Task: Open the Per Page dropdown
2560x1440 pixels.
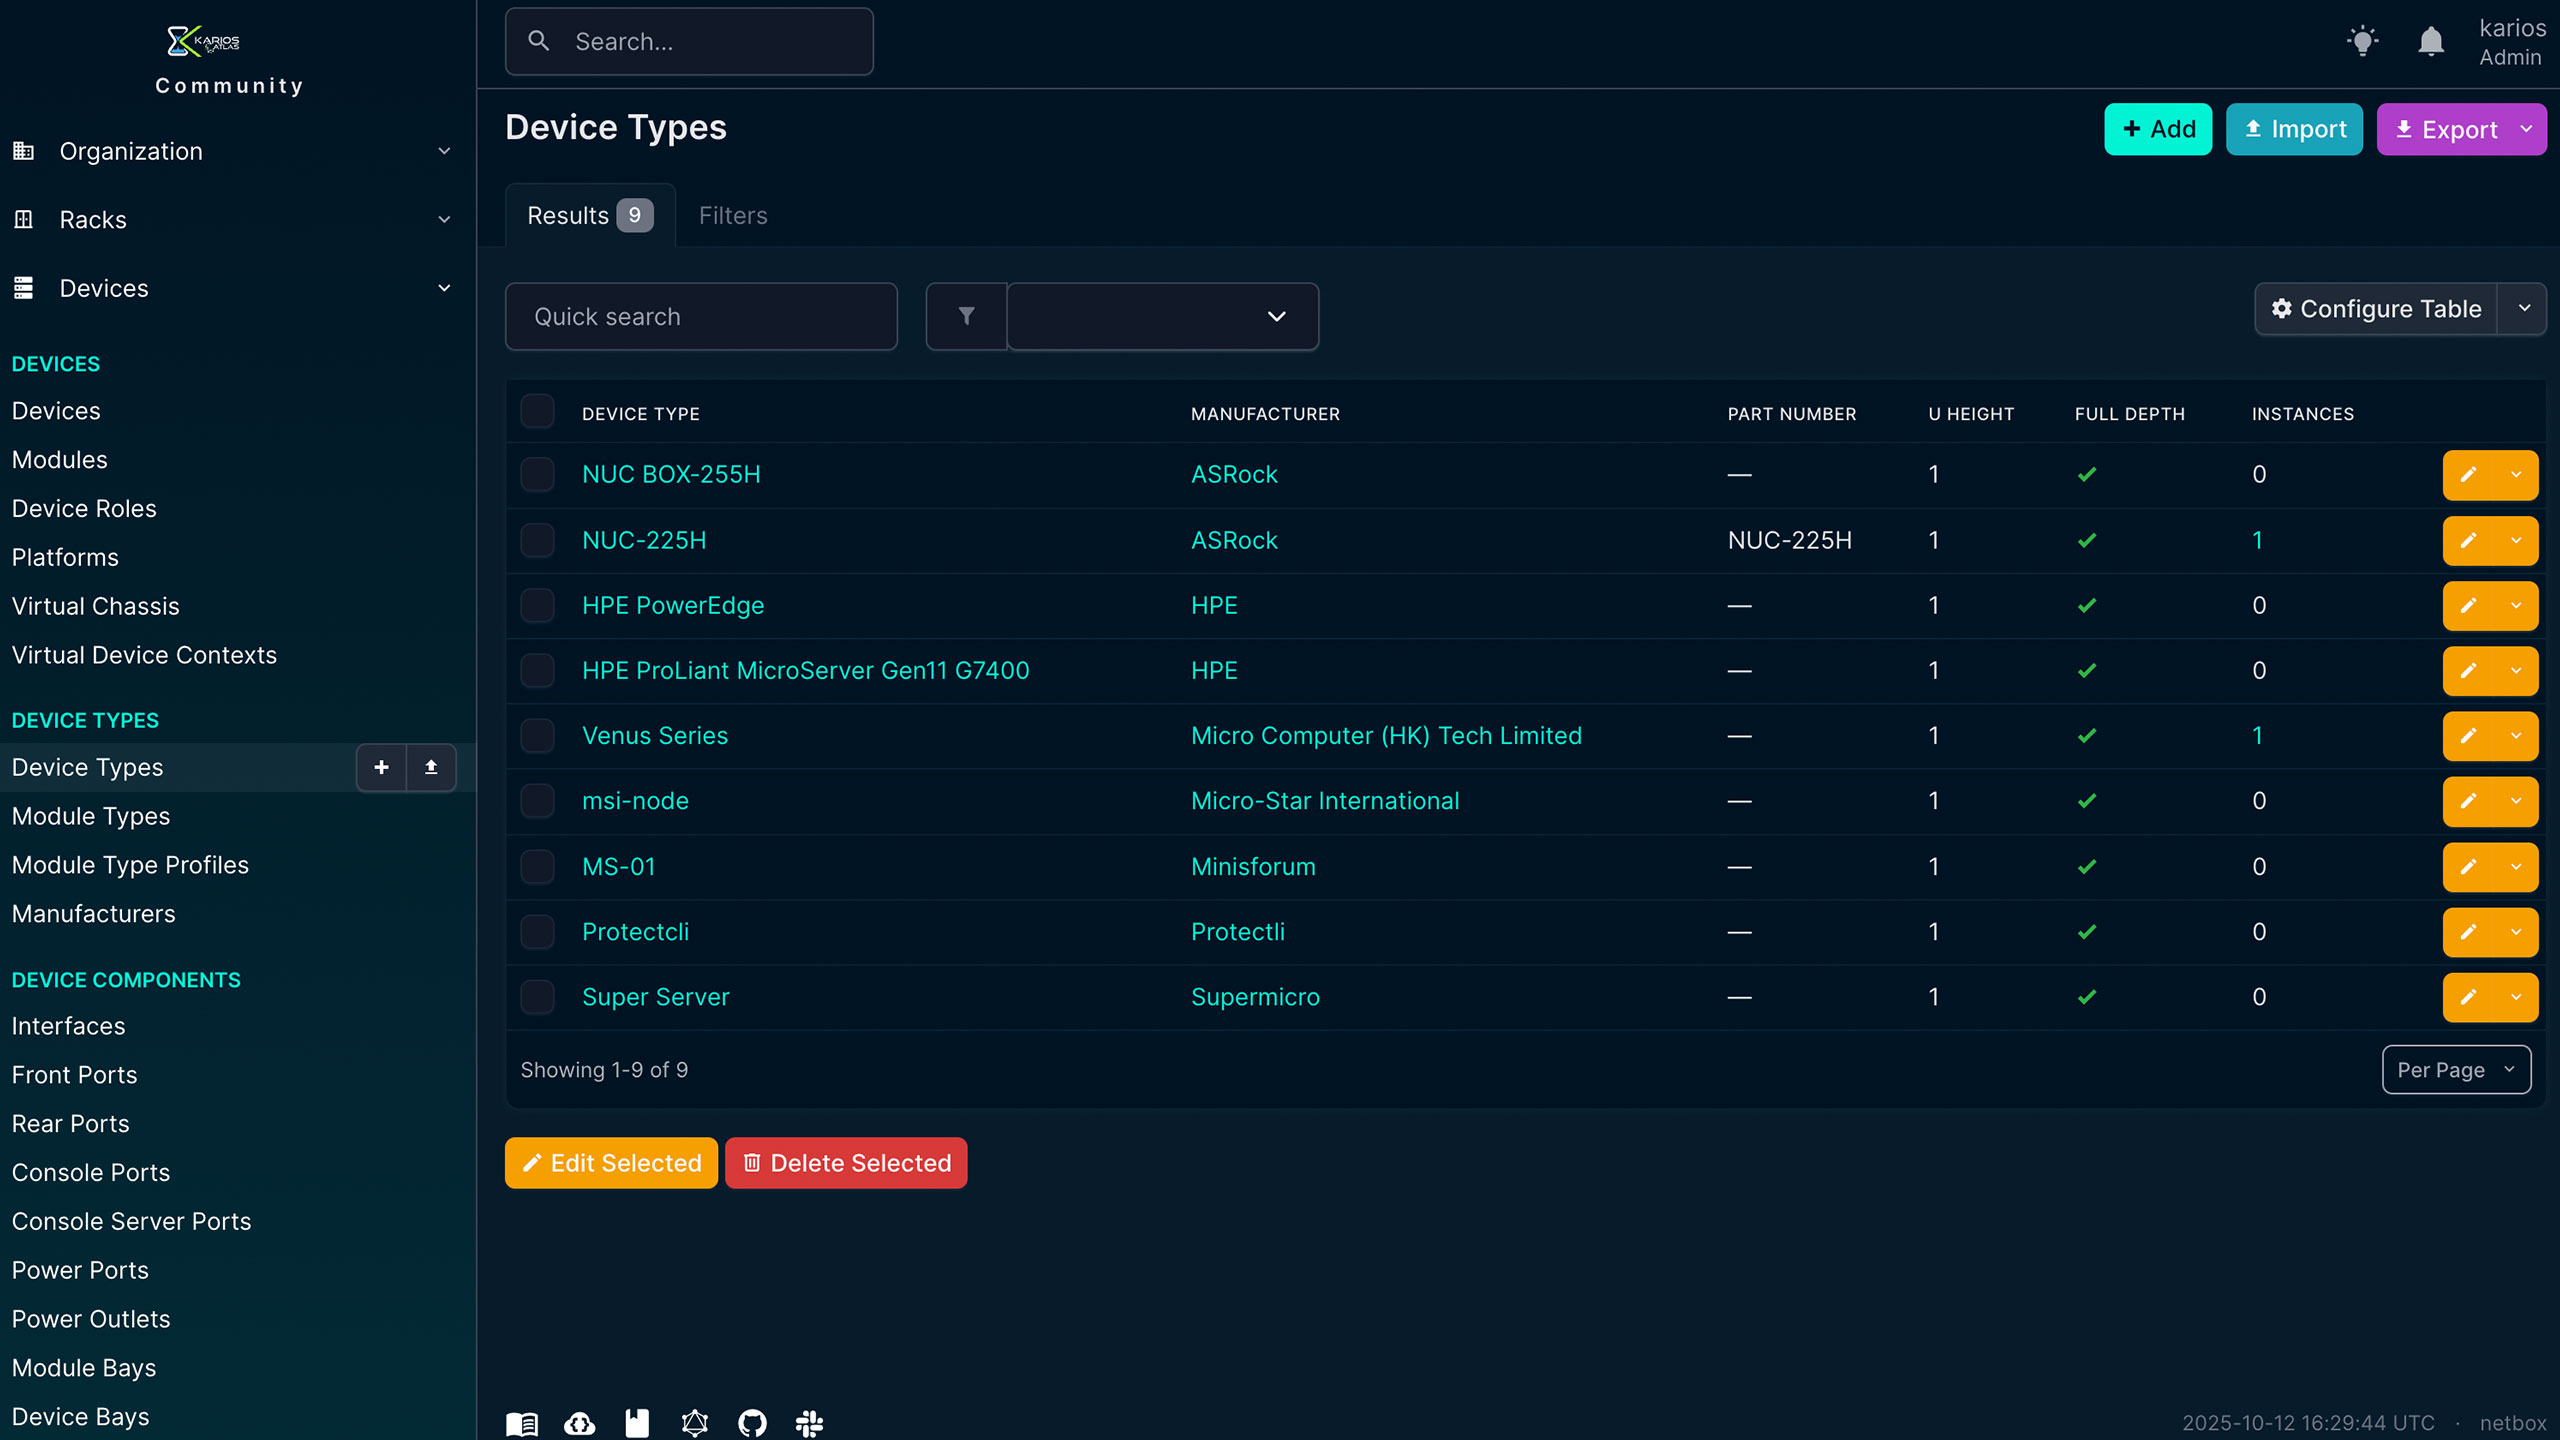Action: click(x=2456, y=1070)
